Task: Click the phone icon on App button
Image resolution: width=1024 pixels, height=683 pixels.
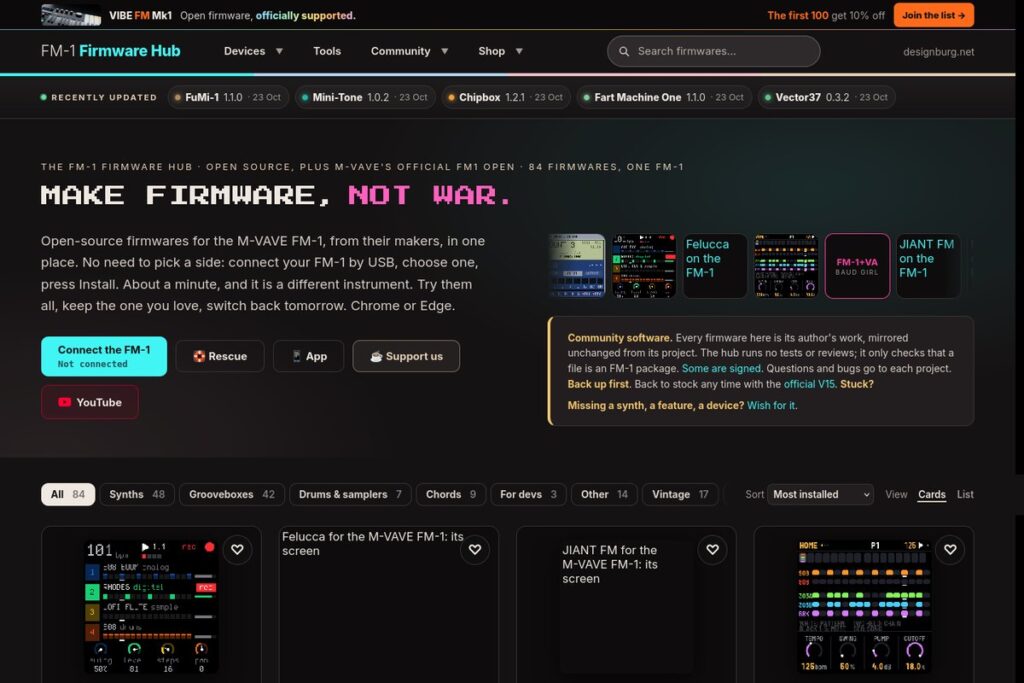Action: click(x=296, y=356)
